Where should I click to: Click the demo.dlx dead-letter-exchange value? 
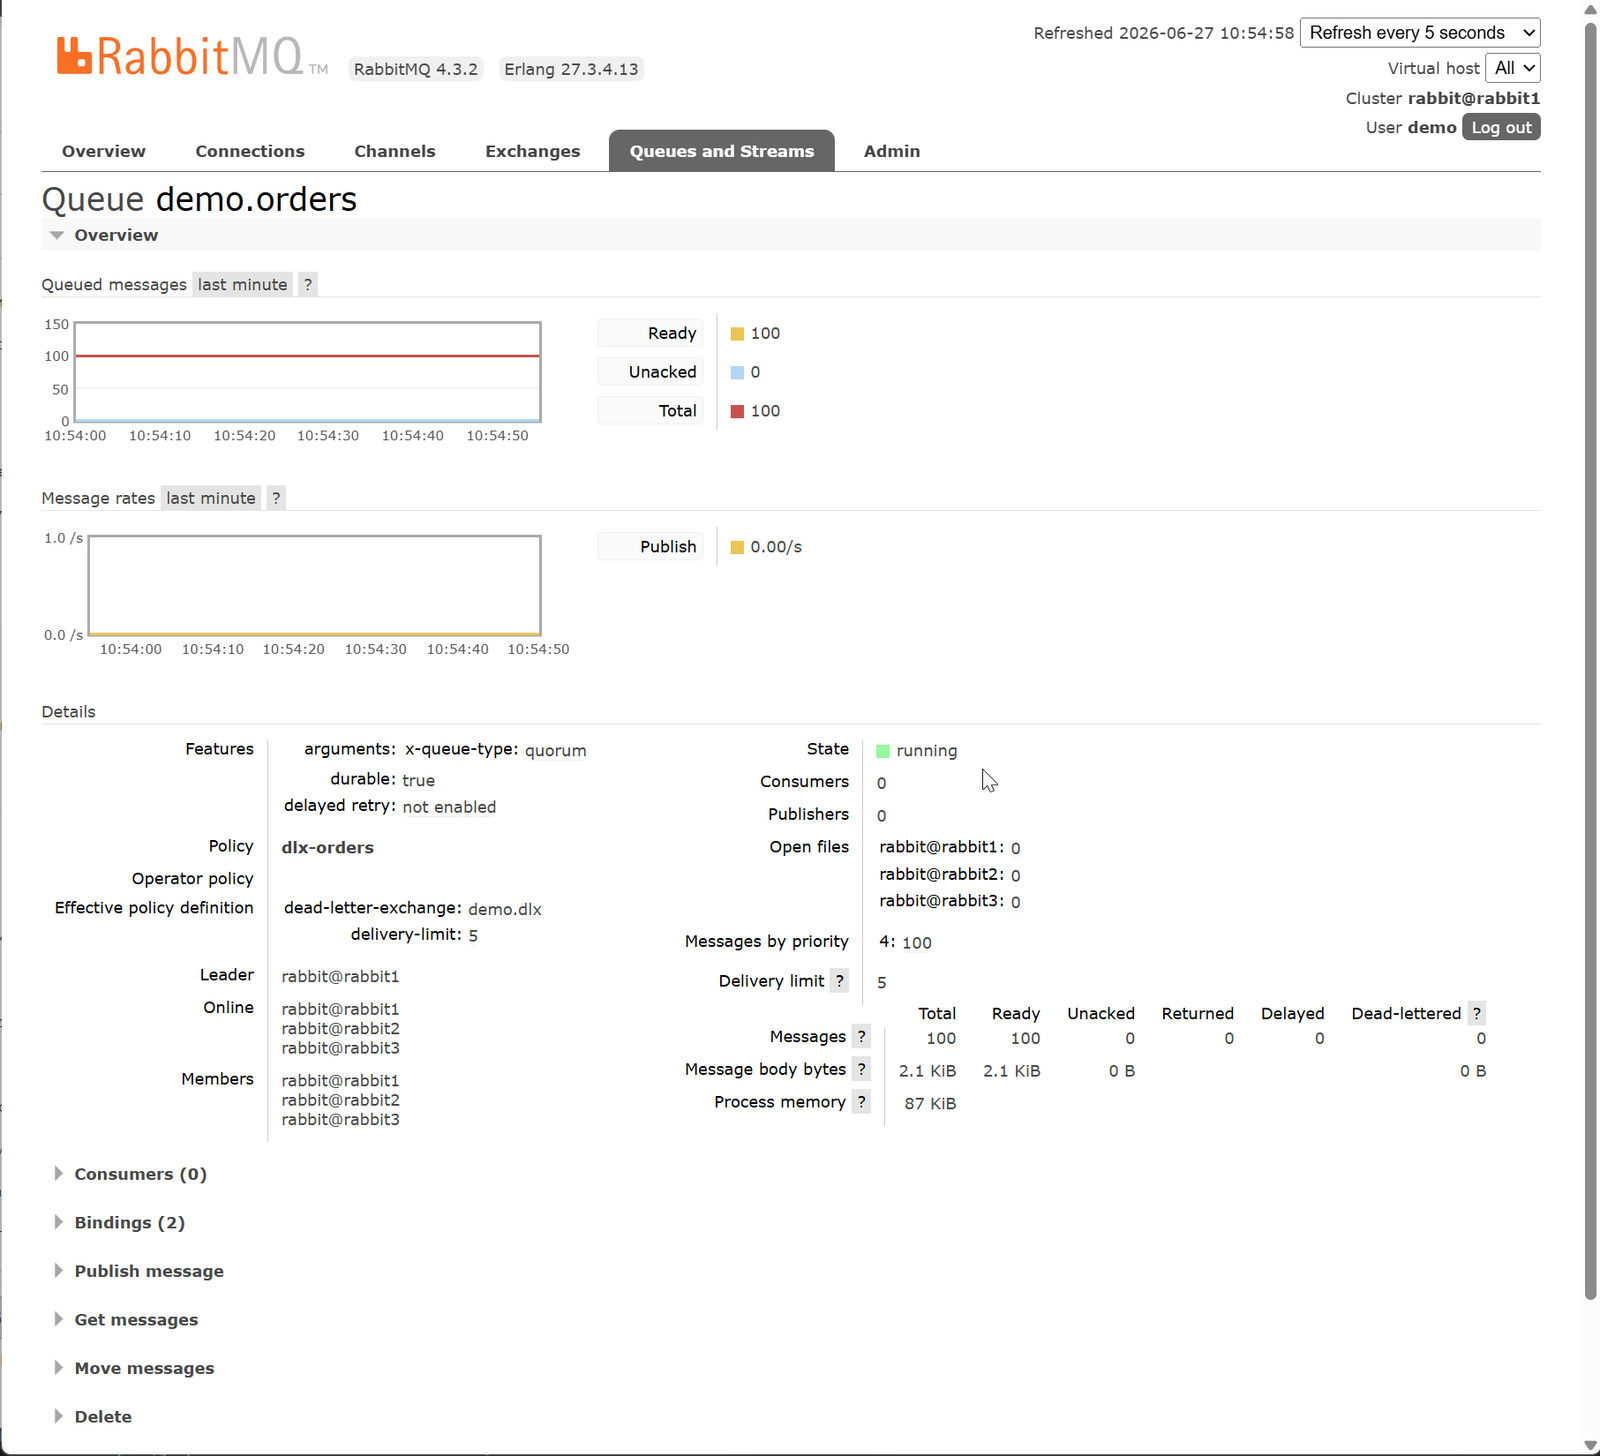tap(505, 909)
